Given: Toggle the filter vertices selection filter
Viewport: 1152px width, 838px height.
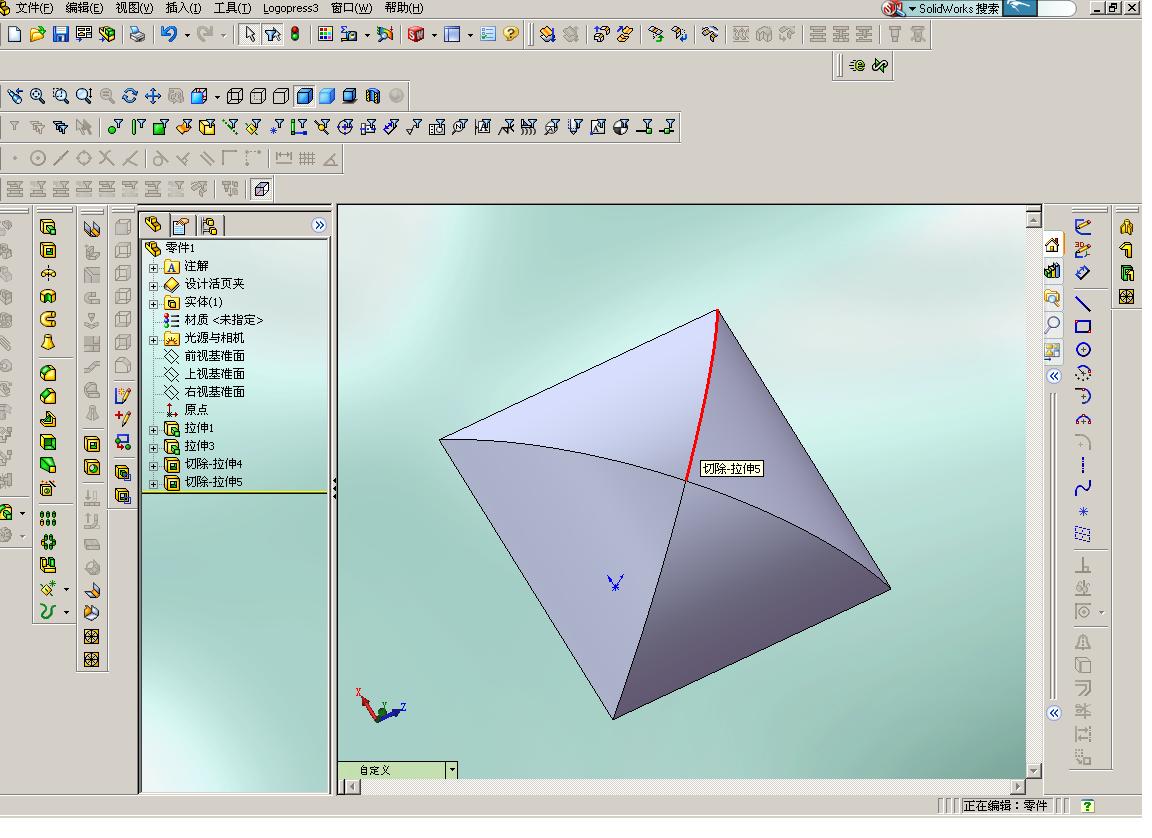Looking at the screenshot, I should coord(115,127).
